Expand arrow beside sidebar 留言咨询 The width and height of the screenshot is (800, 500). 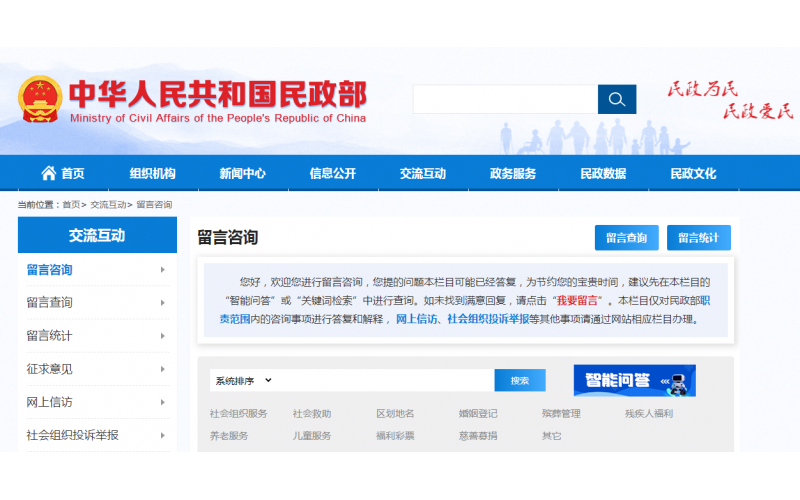coord(163,269)
